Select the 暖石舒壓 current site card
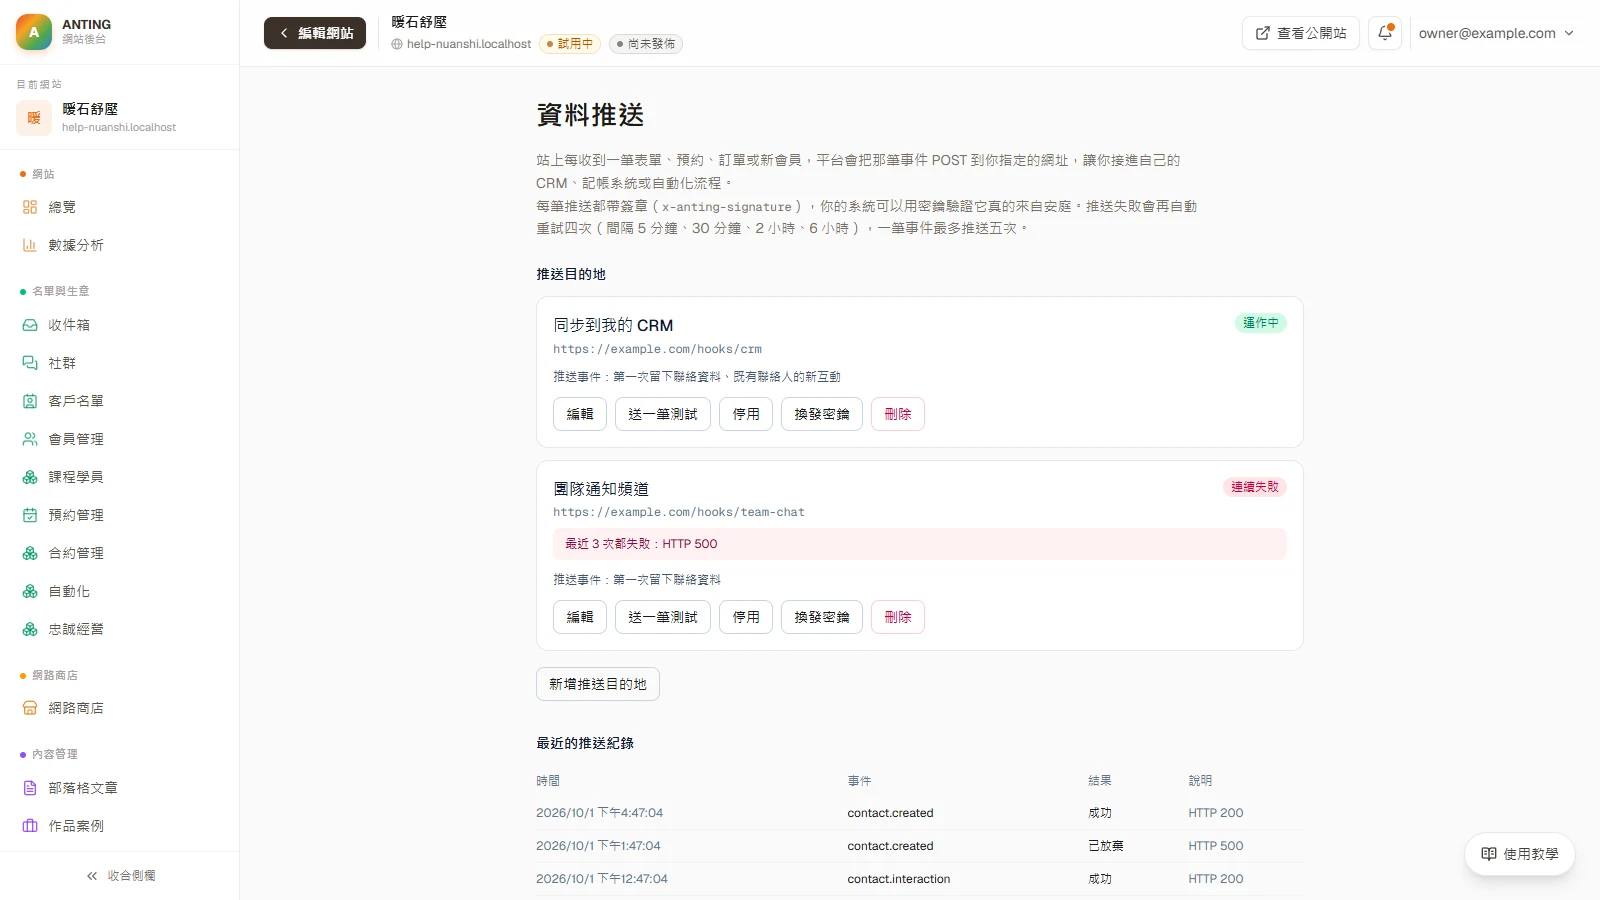This screenshot has height=900, width=1600. 119,117
